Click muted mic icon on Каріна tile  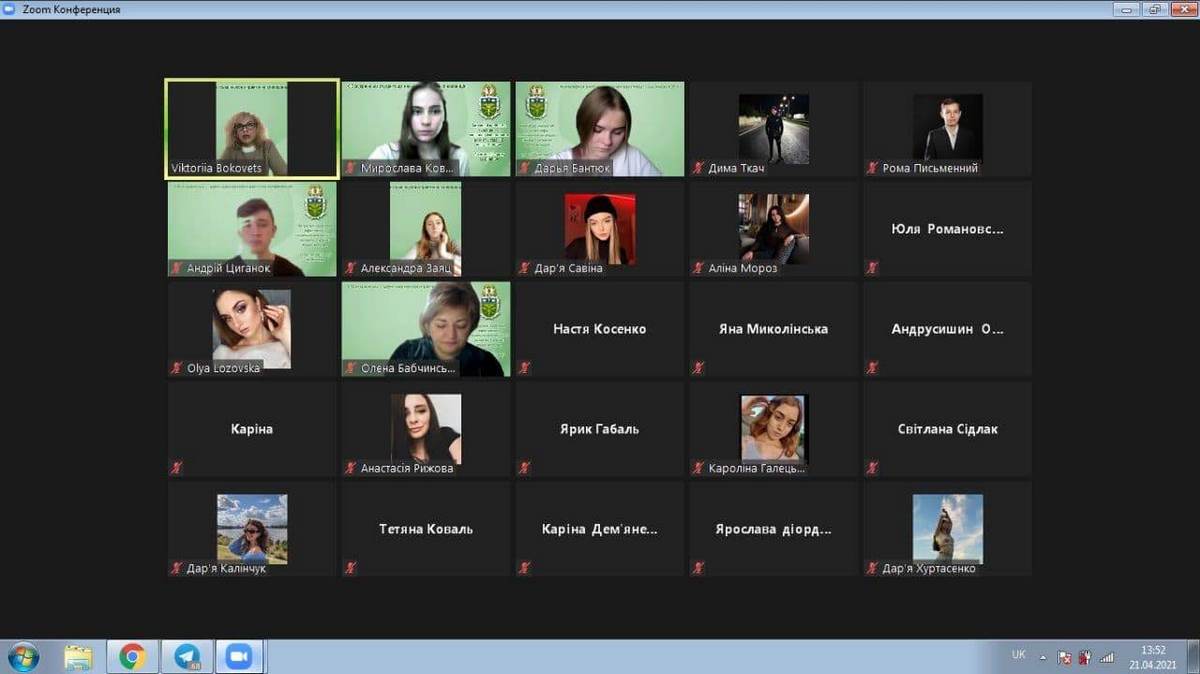pyautogui.click(x=177, y=467)
